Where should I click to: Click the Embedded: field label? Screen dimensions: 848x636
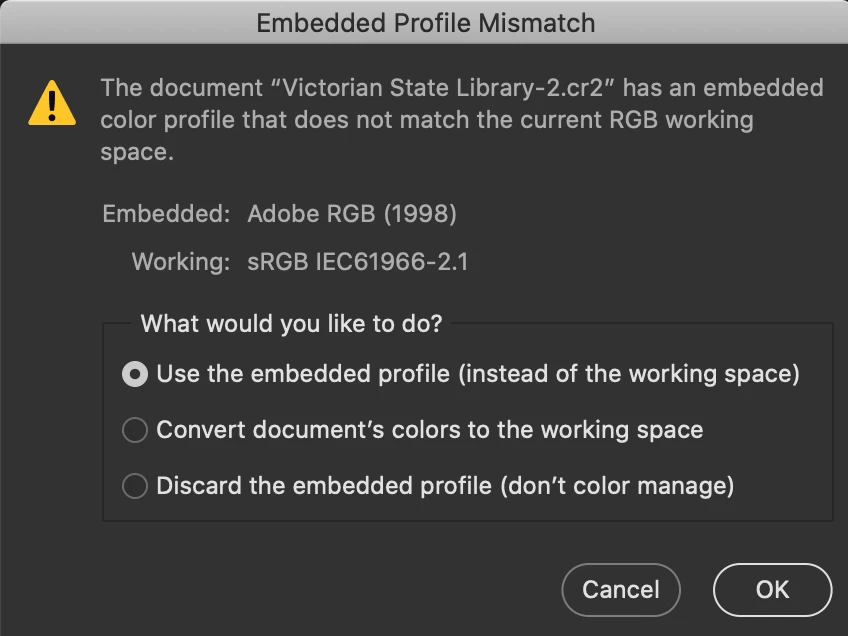tap(166, 213)
